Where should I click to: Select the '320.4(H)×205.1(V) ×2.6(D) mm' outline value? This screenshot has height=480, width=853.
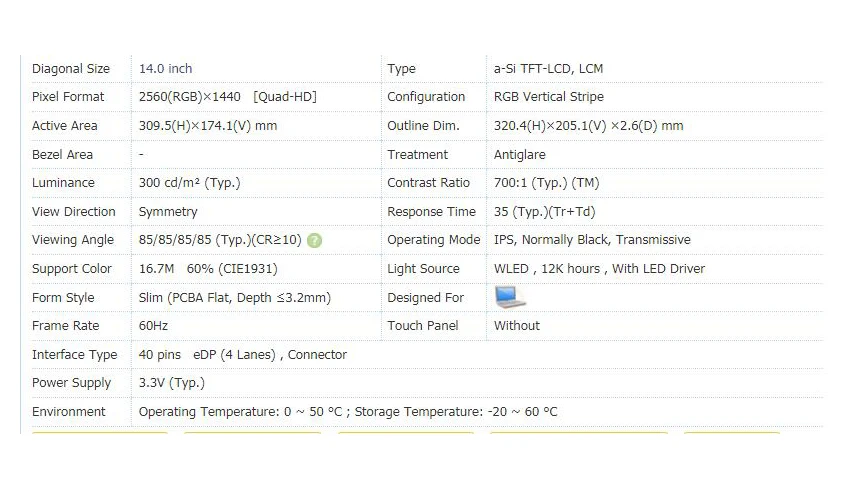pos(589,126)
